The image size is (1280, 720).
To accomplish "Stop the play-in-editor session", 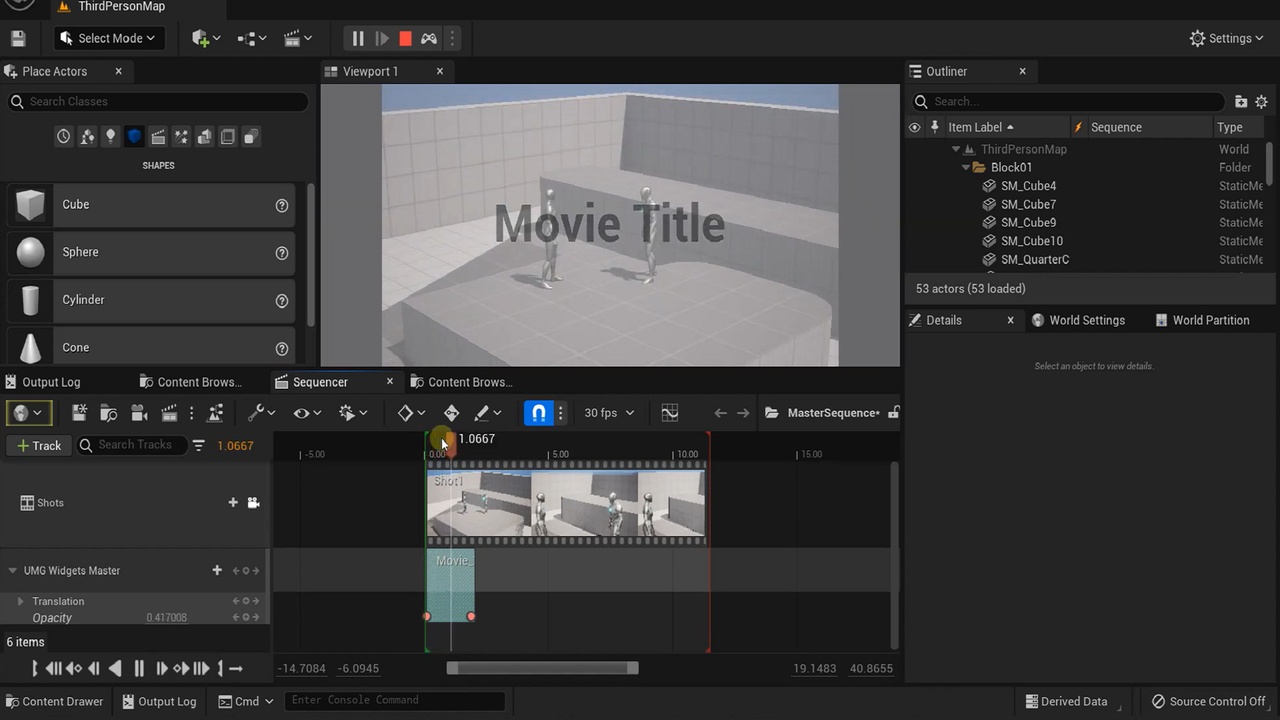I will pos(405,39).
